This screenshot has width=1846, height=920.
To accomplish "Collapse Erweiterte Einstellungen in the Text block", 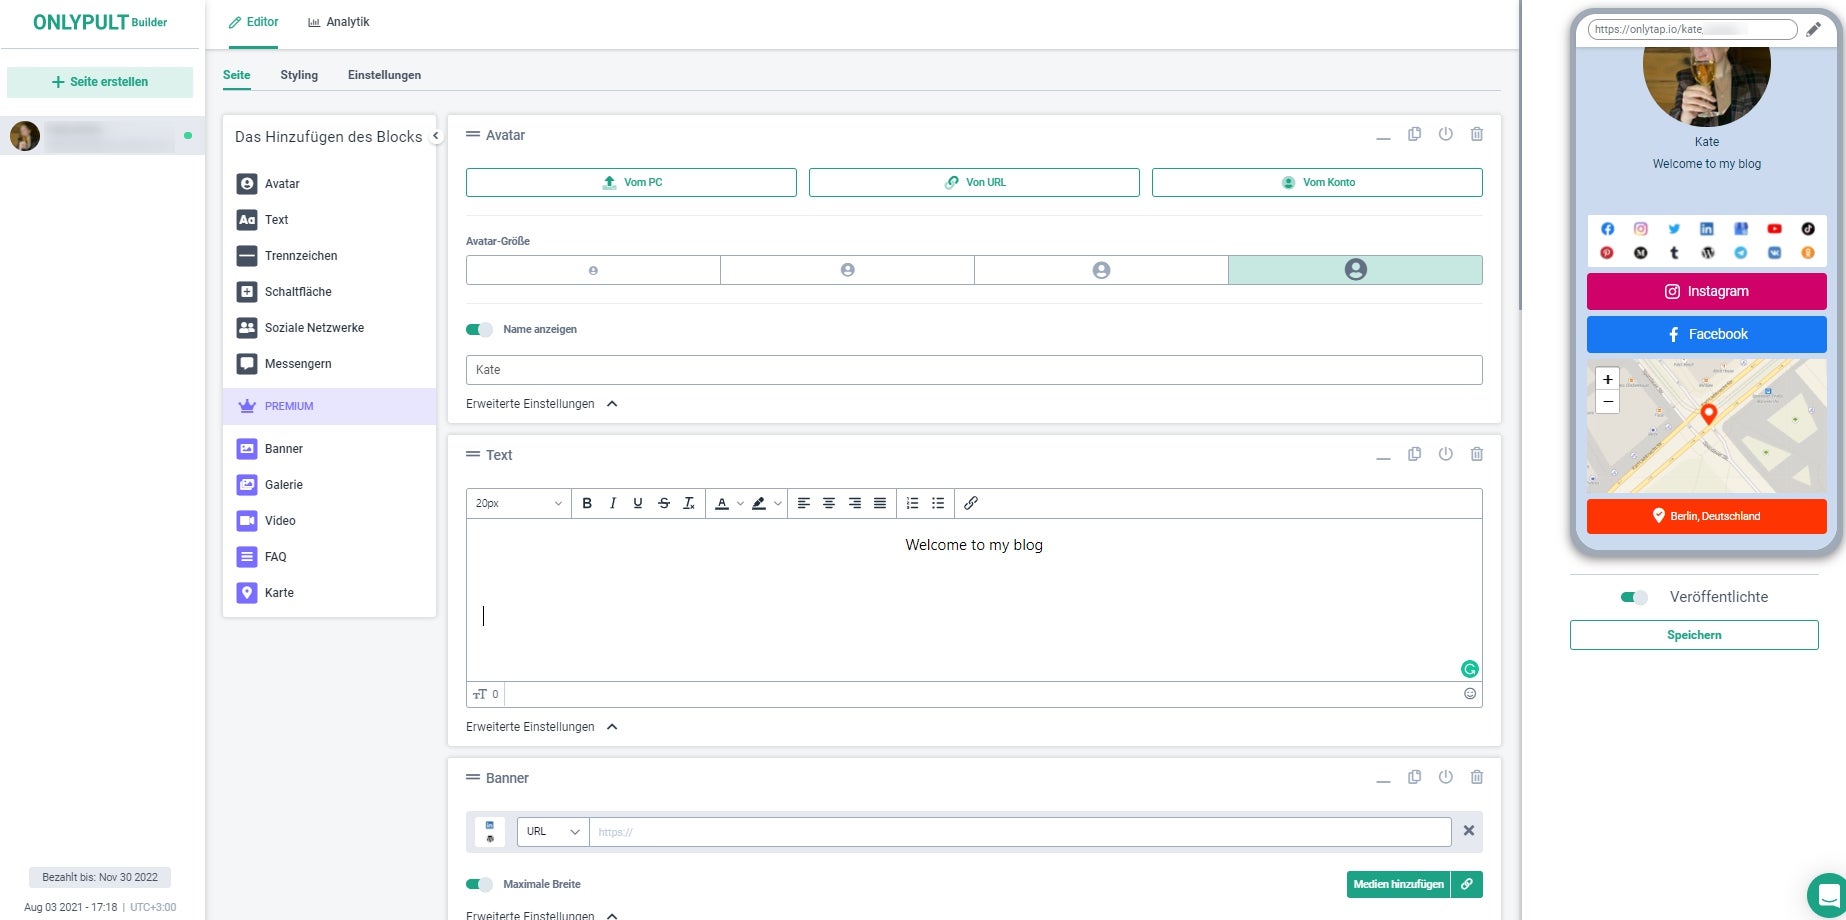I will click(x=541, y=727).
